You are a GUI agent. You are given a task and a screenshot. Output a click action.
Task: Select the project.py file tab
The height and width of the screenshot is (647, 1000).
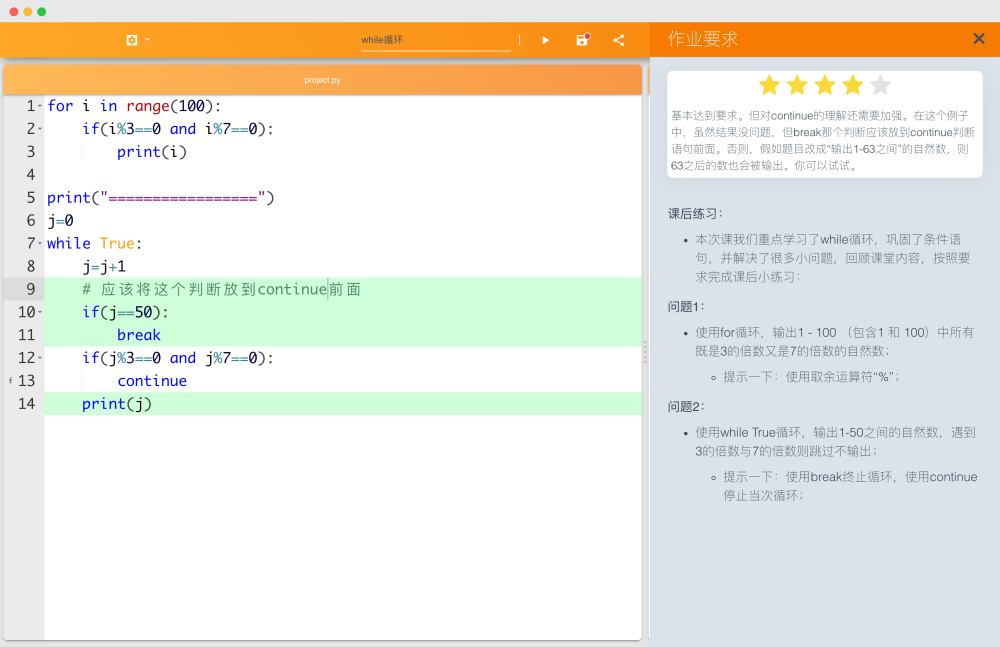coord(322,80)
